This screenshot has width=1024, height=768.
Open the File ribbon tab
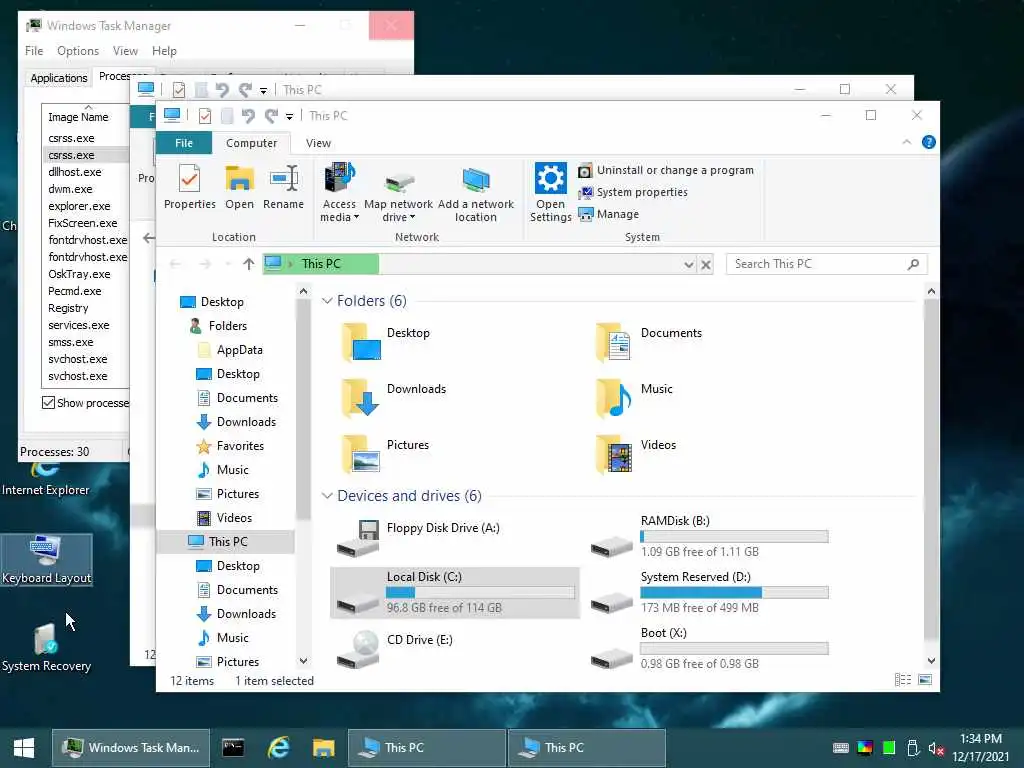pos(184,143)
